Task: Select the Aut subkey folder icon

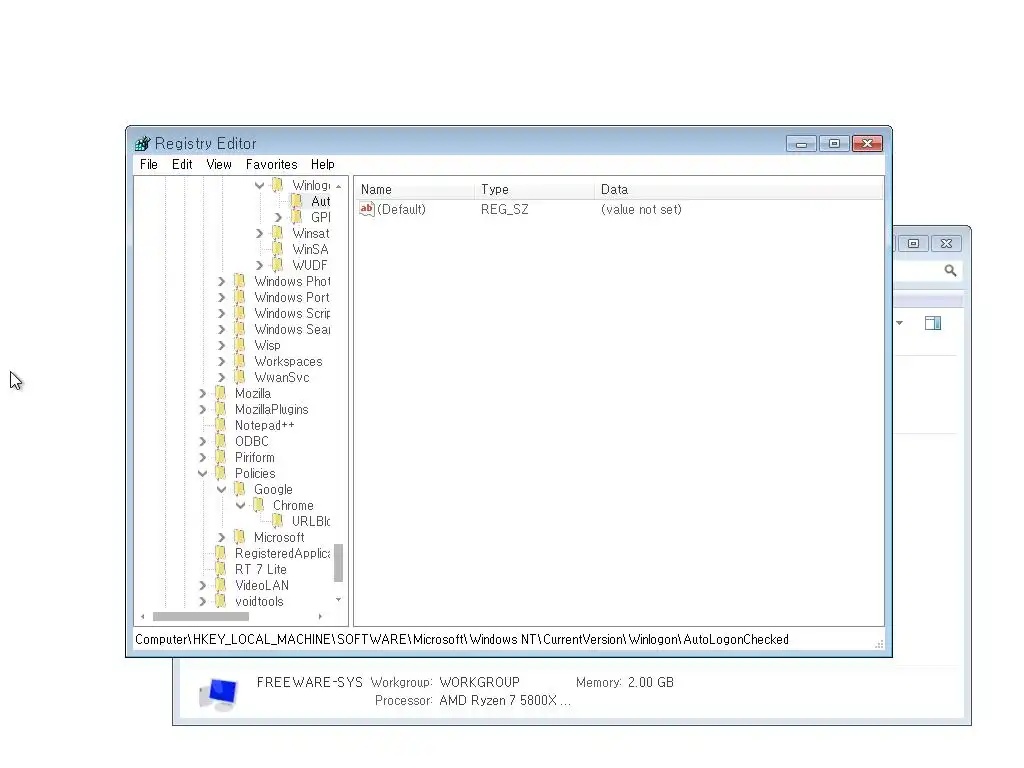Action: tap(296, 200)
